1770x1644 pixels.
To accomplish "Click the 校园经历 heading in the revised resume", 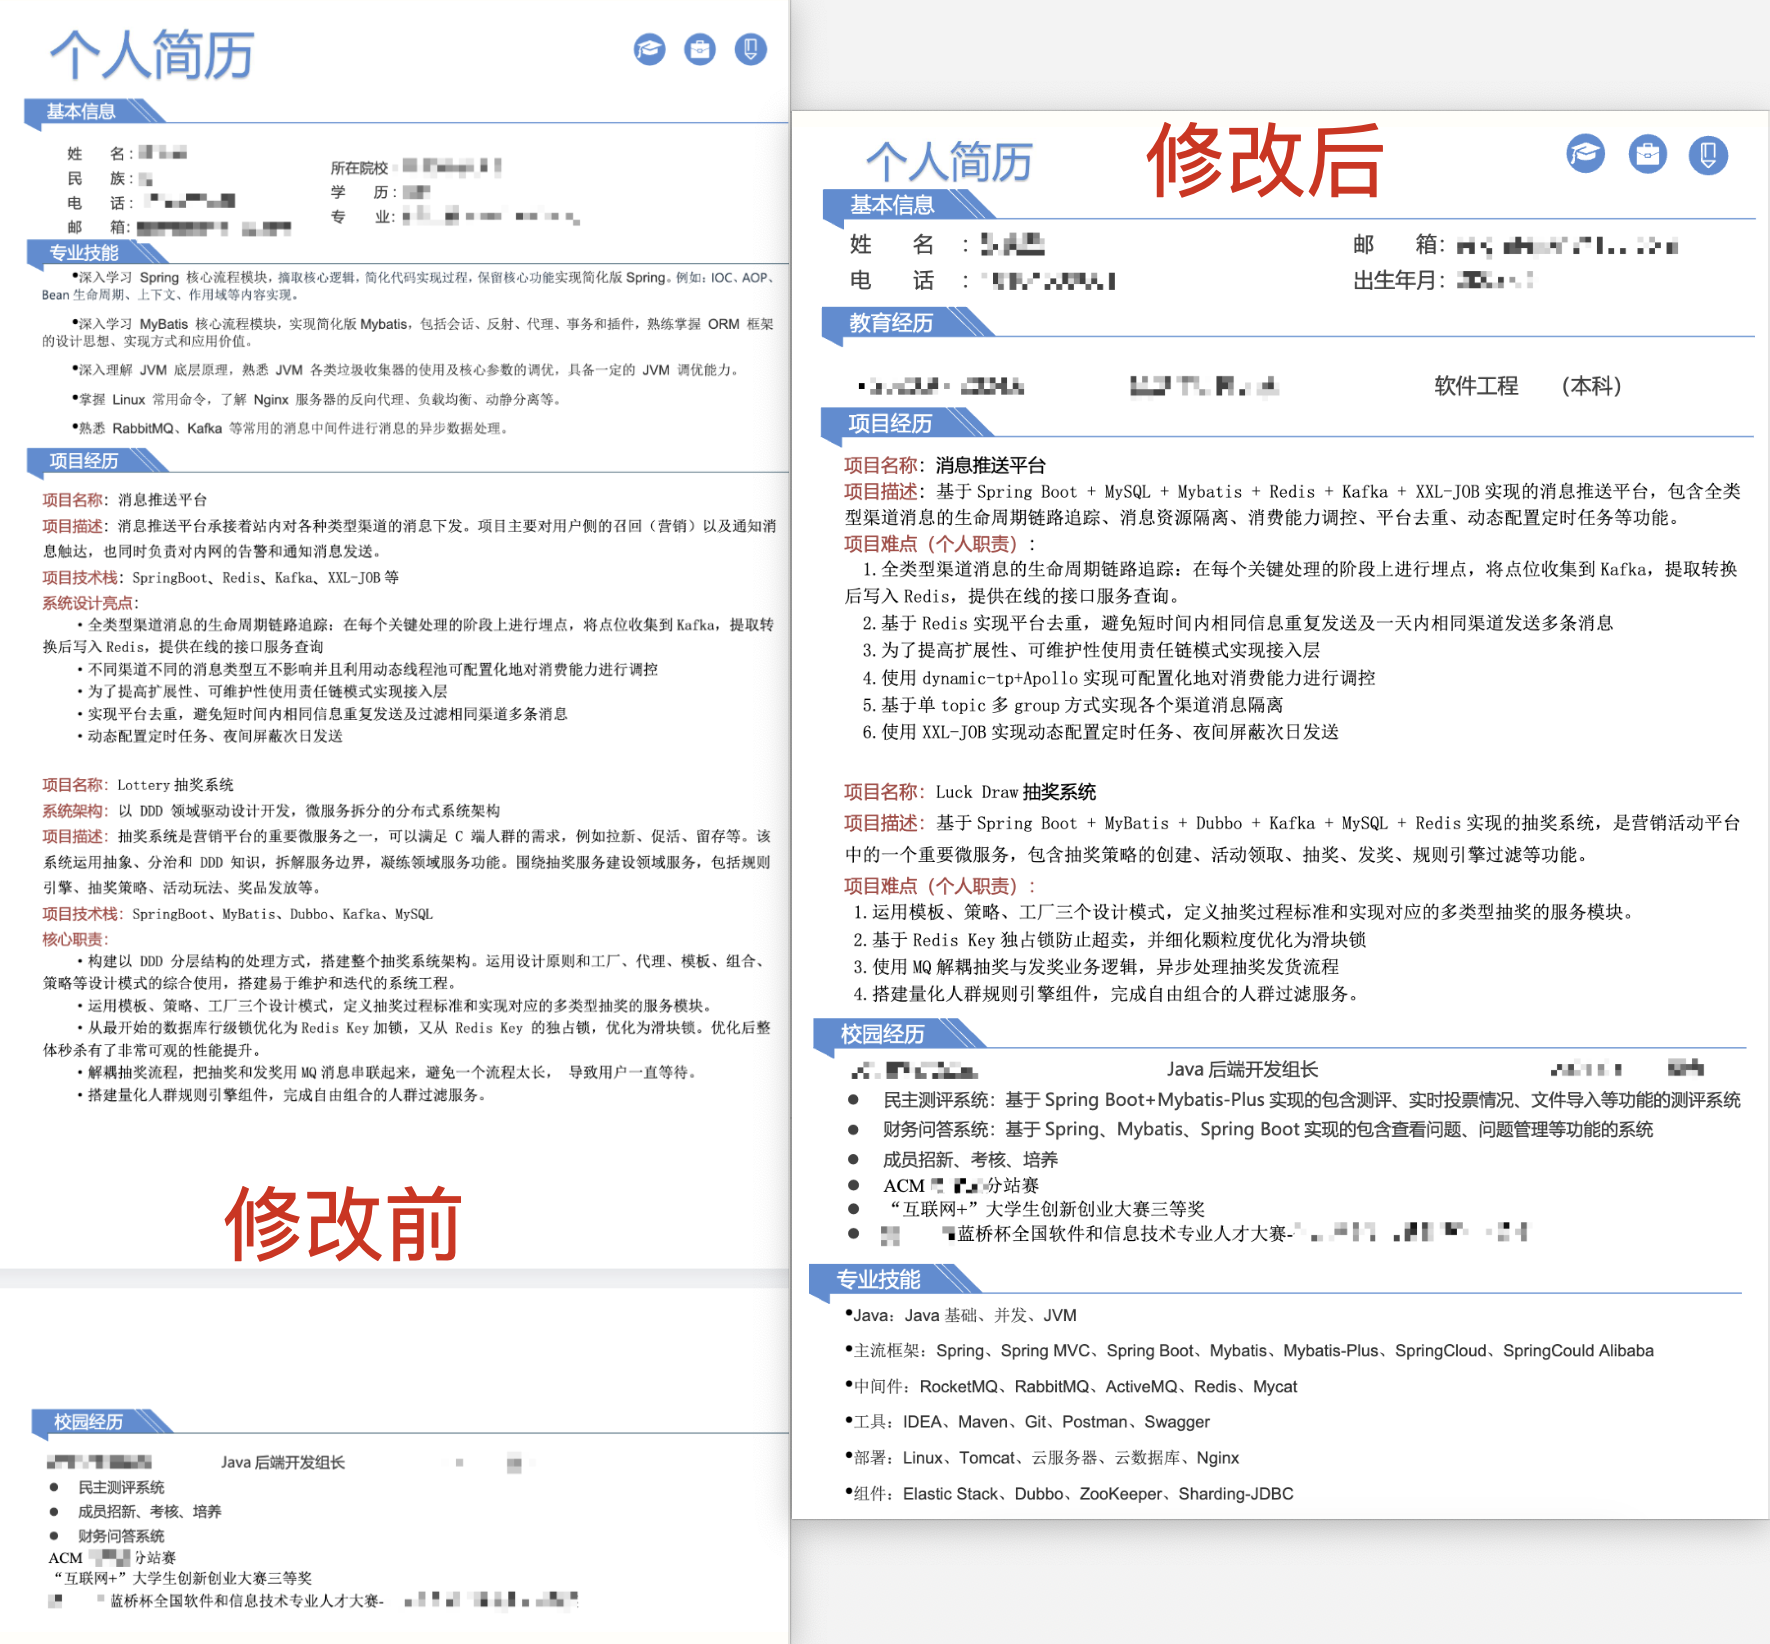I will (883, 1033).
